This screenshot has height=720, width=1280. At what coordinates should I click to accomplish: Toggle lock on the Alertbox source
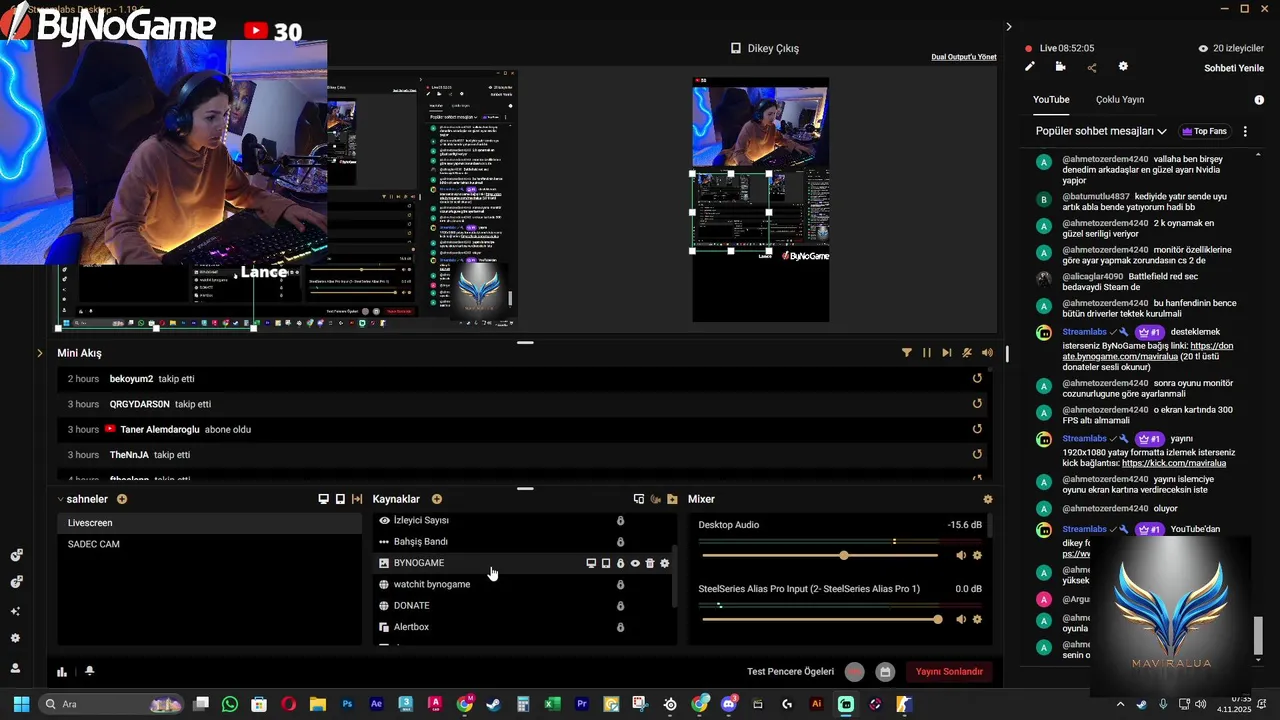tap(620, 627)
